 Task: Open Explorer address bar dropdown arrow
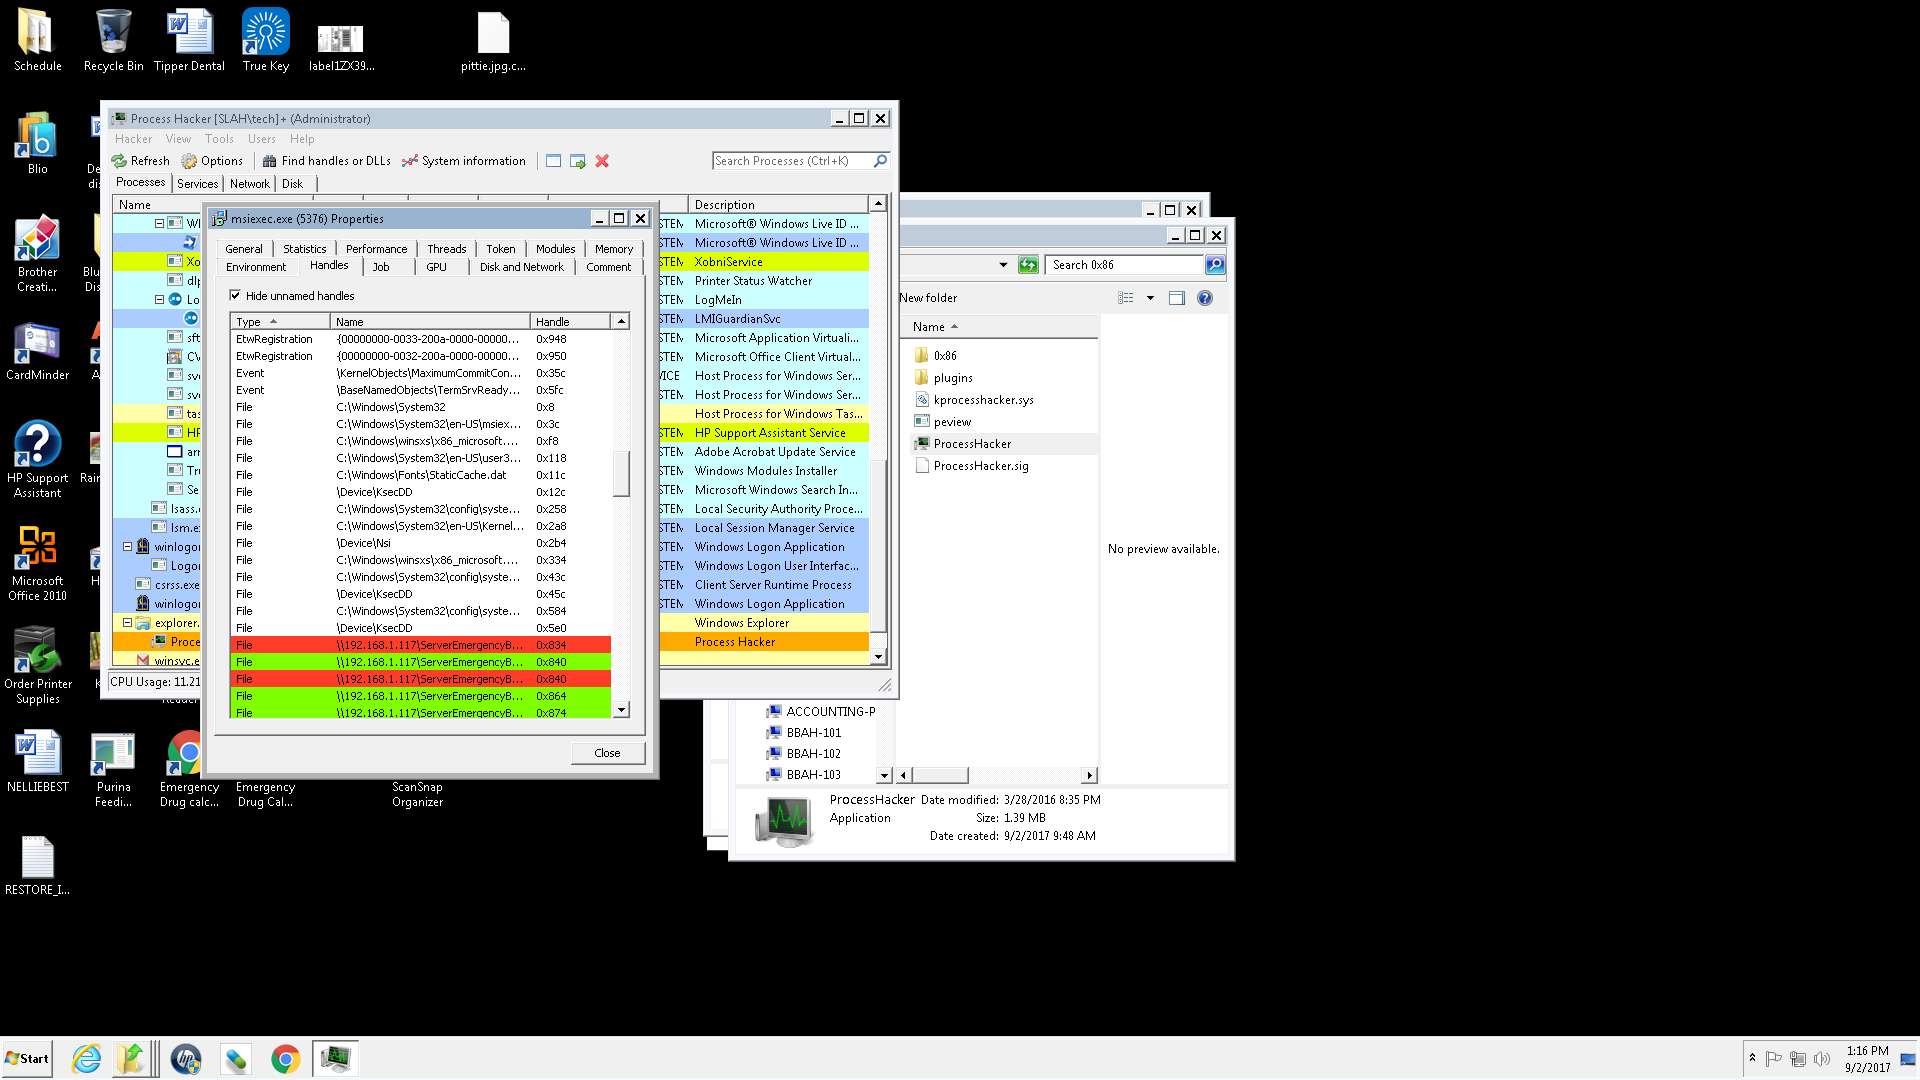(1003, 265)
